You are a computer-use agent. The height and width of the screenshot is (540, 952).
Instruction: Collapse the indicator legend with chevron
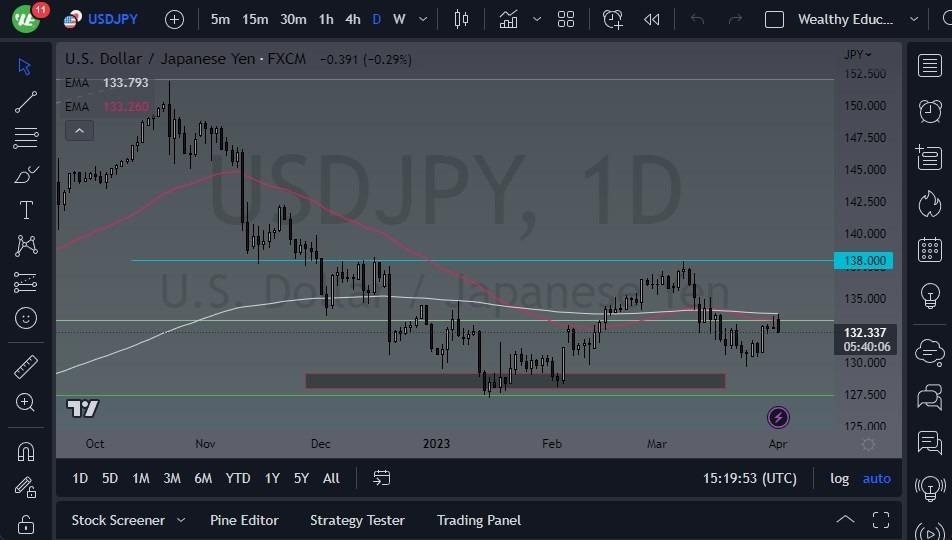point(80,131)
